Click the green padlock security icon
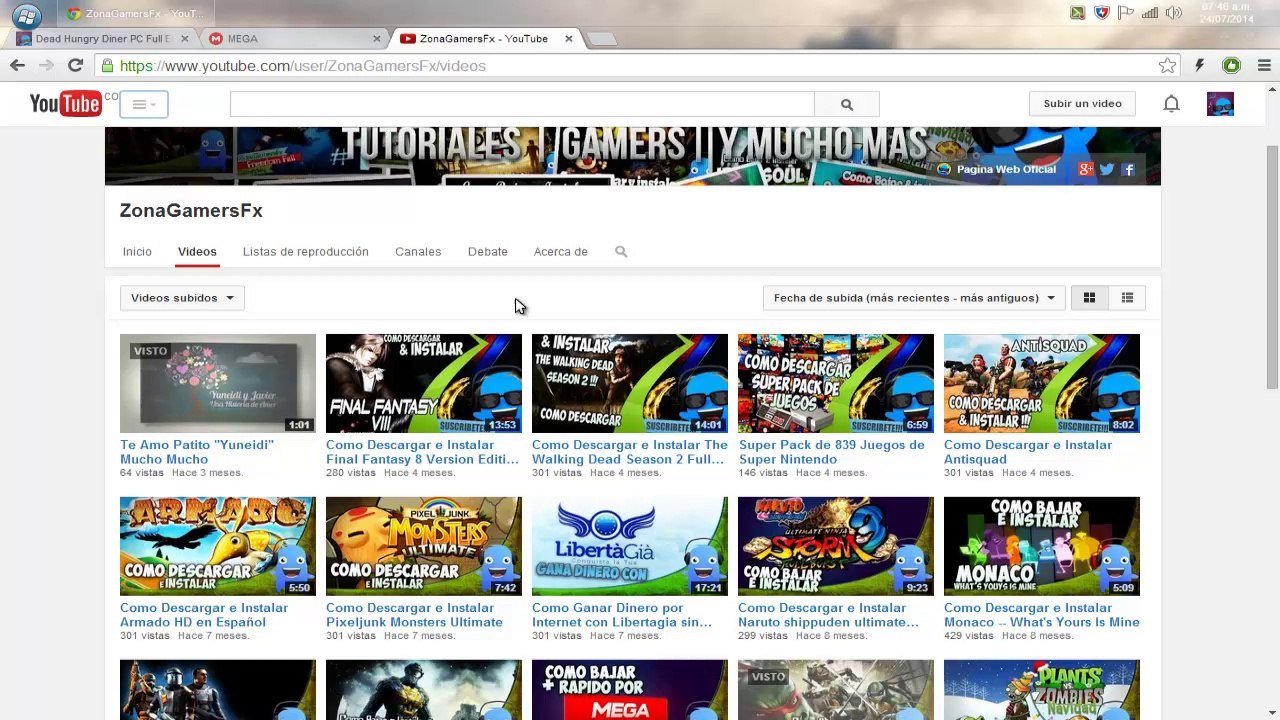Screen dimensions: 1280x720 click(x=107, y=66)
